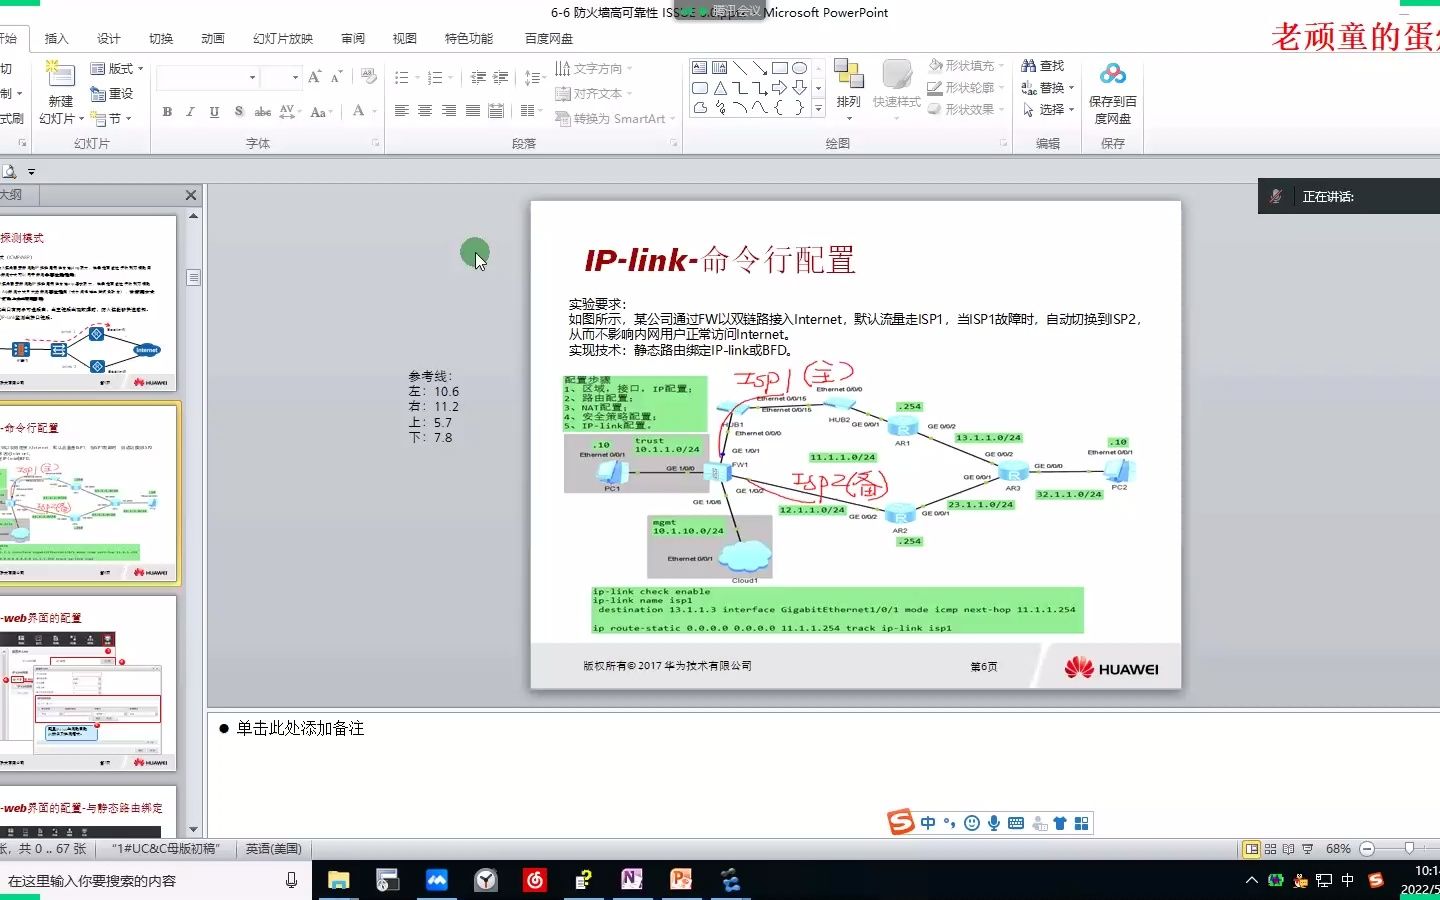The width and height of the screenshot is (1440, 900).
Task: Open font color dropdown
Action: coord(362,111)
